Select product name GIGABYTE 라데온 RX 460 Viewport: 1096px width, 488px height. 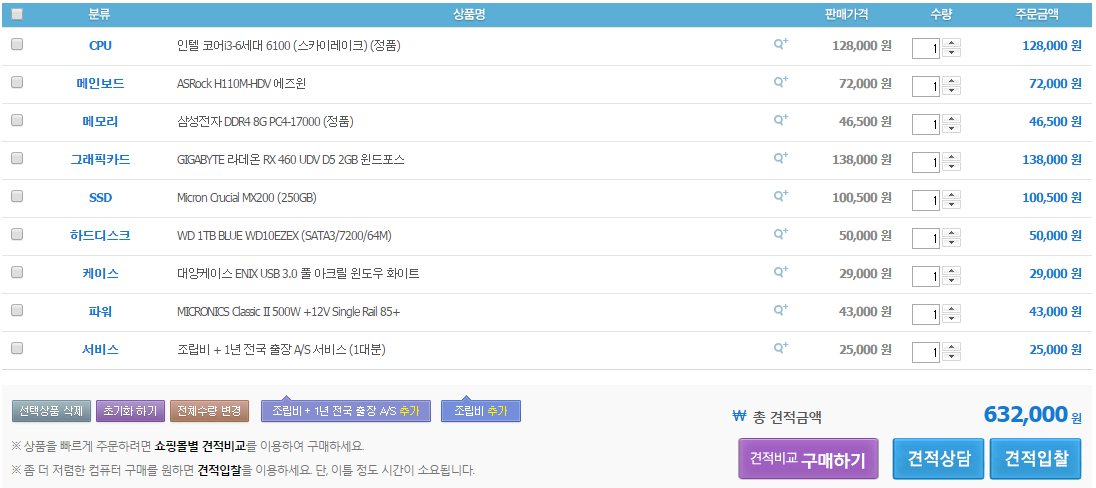tap(291, 160)
